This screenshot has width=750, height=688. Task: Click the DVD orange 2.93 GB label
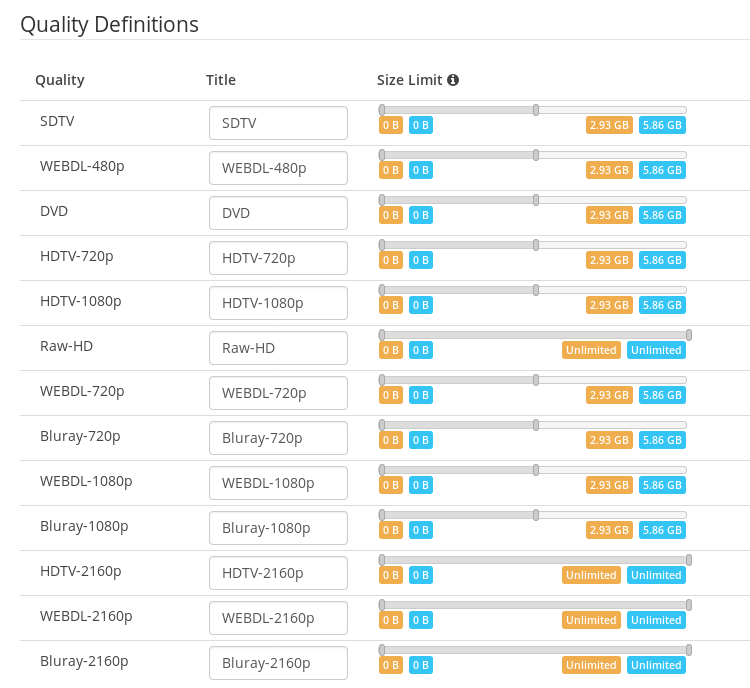[x=609, y=215]
